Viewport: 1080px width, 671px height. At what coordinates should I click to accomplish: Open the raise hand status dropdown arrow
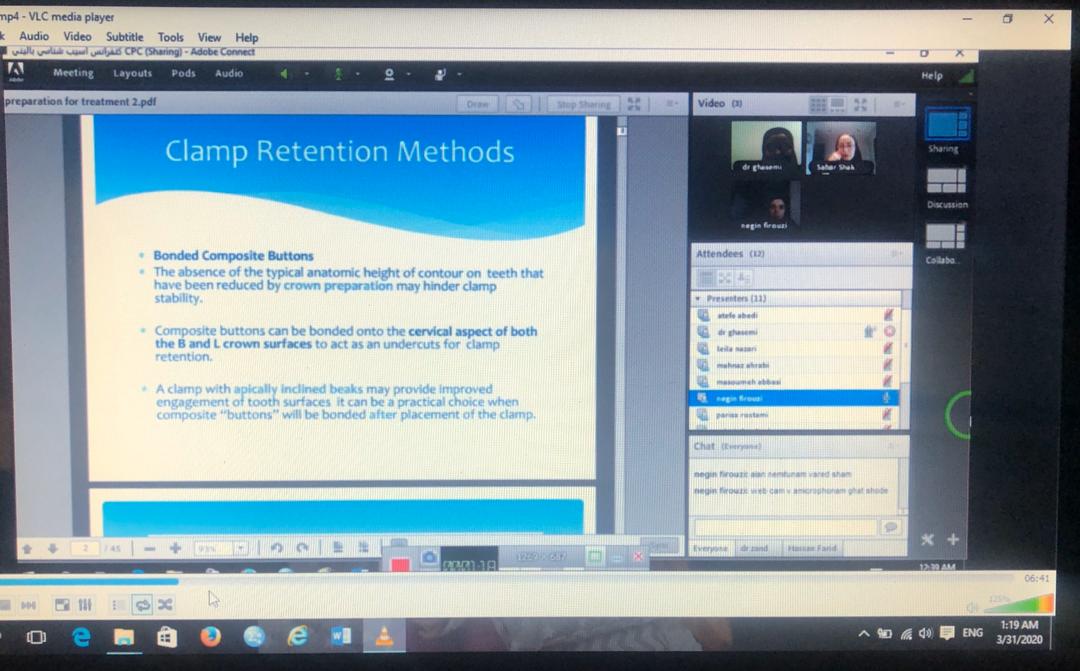click(459, 74)
